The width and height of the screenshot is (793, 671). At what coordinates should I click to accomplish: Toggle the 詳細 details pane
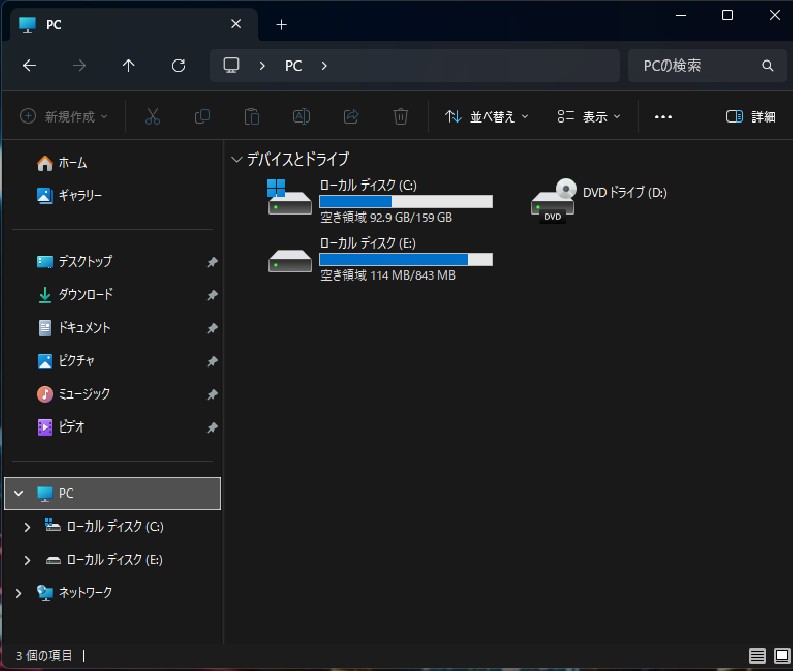pos(751,117)
